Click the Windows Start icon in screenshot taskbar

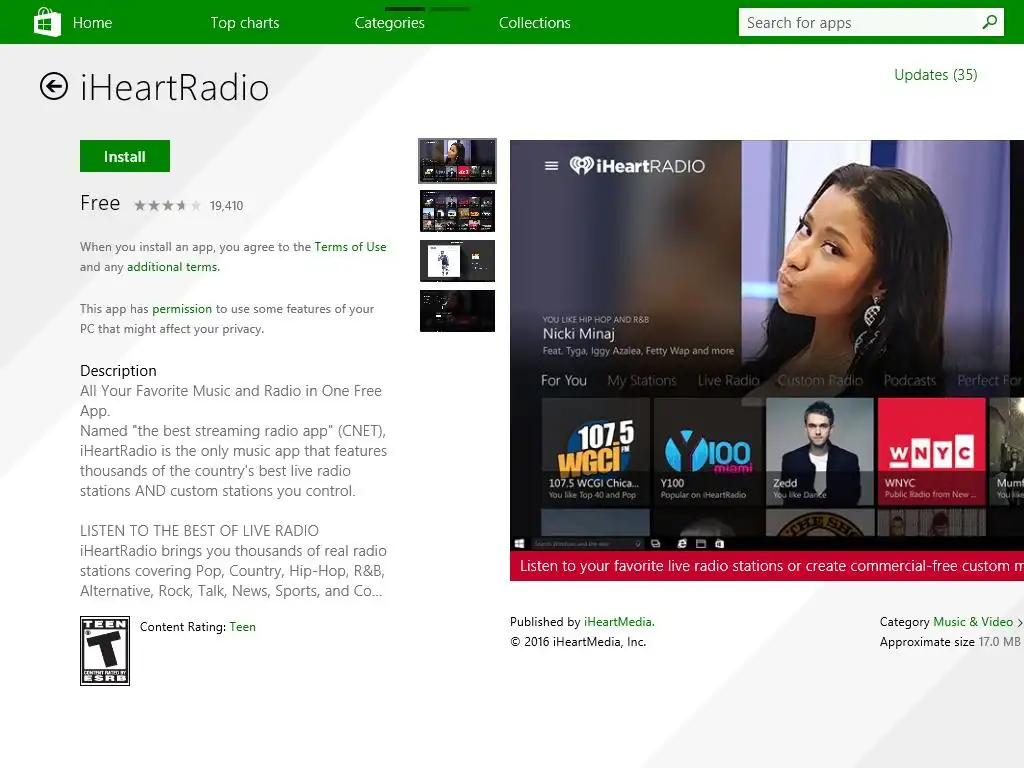coord(519,543)
